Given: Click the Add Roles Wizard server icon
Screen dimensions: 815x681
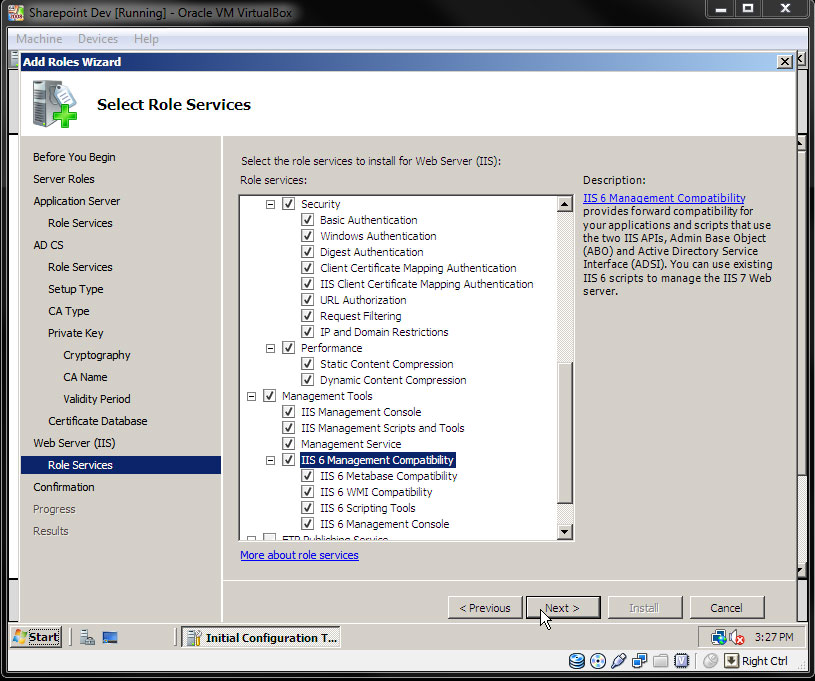Looking at the screenshot, I should pyautogui.click(x=54, y=104).
